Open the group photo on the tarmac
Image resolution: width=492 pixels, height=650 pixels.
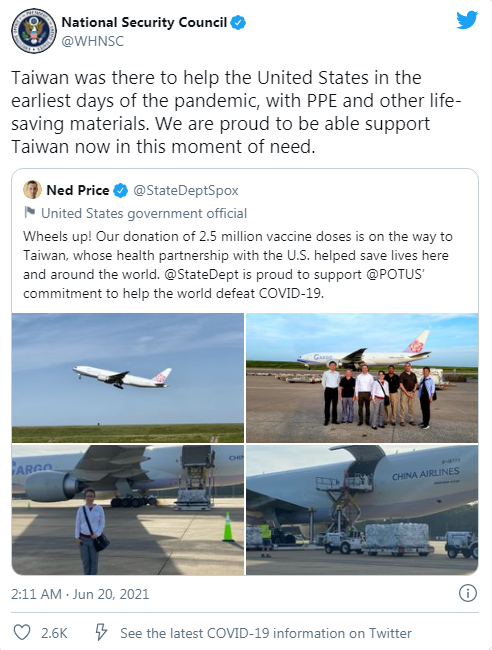(362, 378)
